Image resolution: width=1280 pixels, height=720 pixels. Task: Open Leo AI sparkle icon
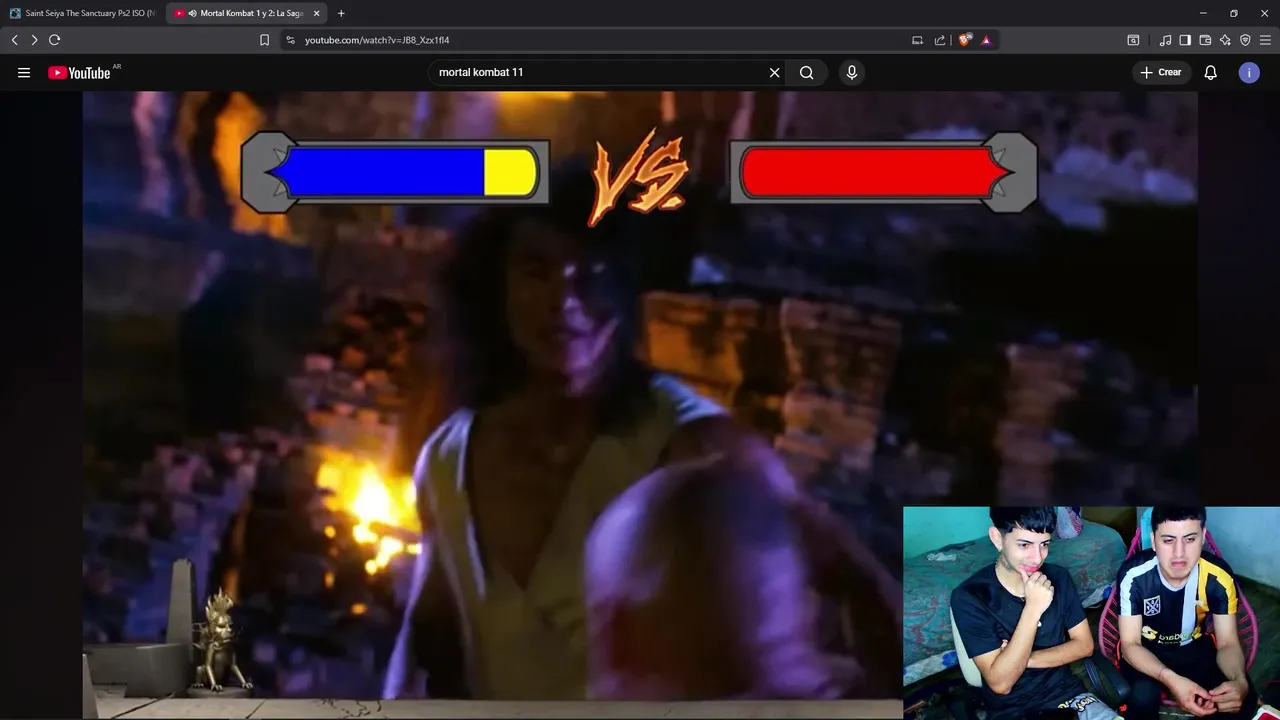1225,40
